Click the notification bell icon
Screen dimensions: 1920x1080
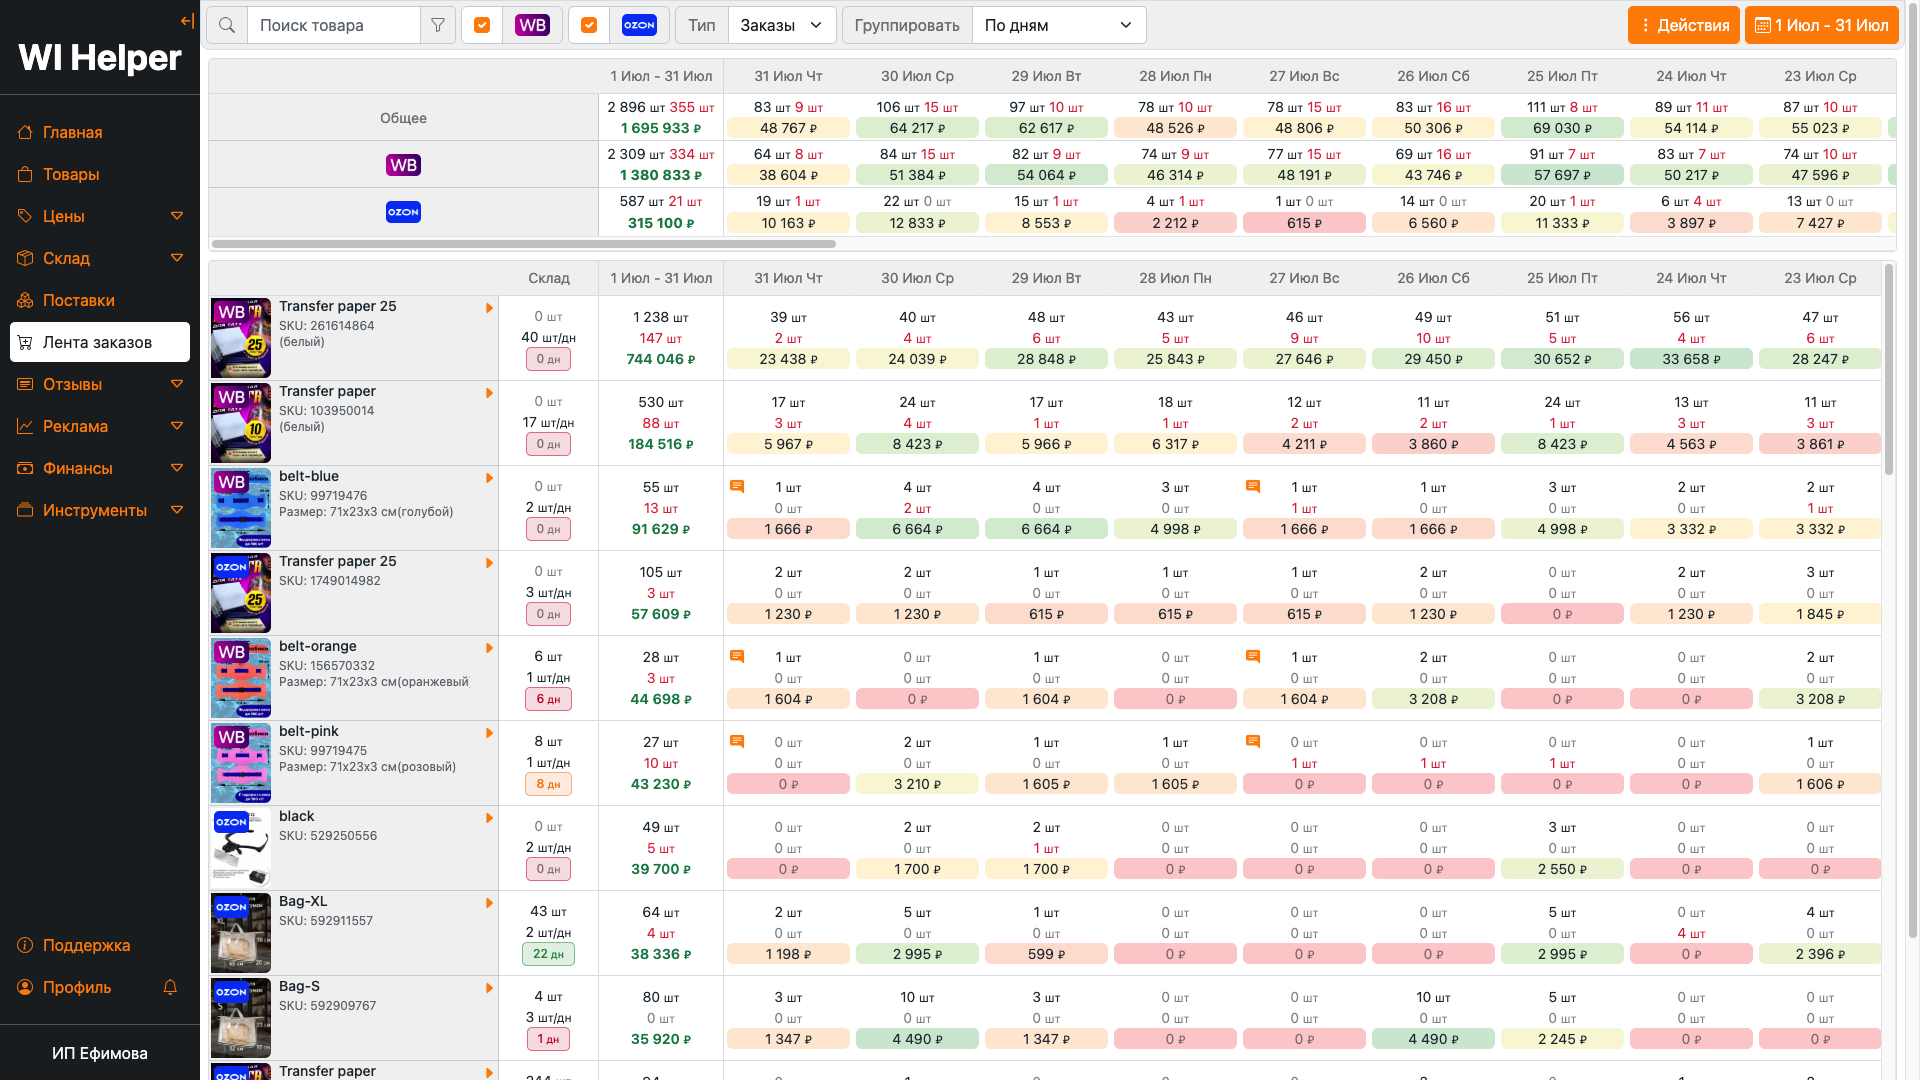(170, 987)
